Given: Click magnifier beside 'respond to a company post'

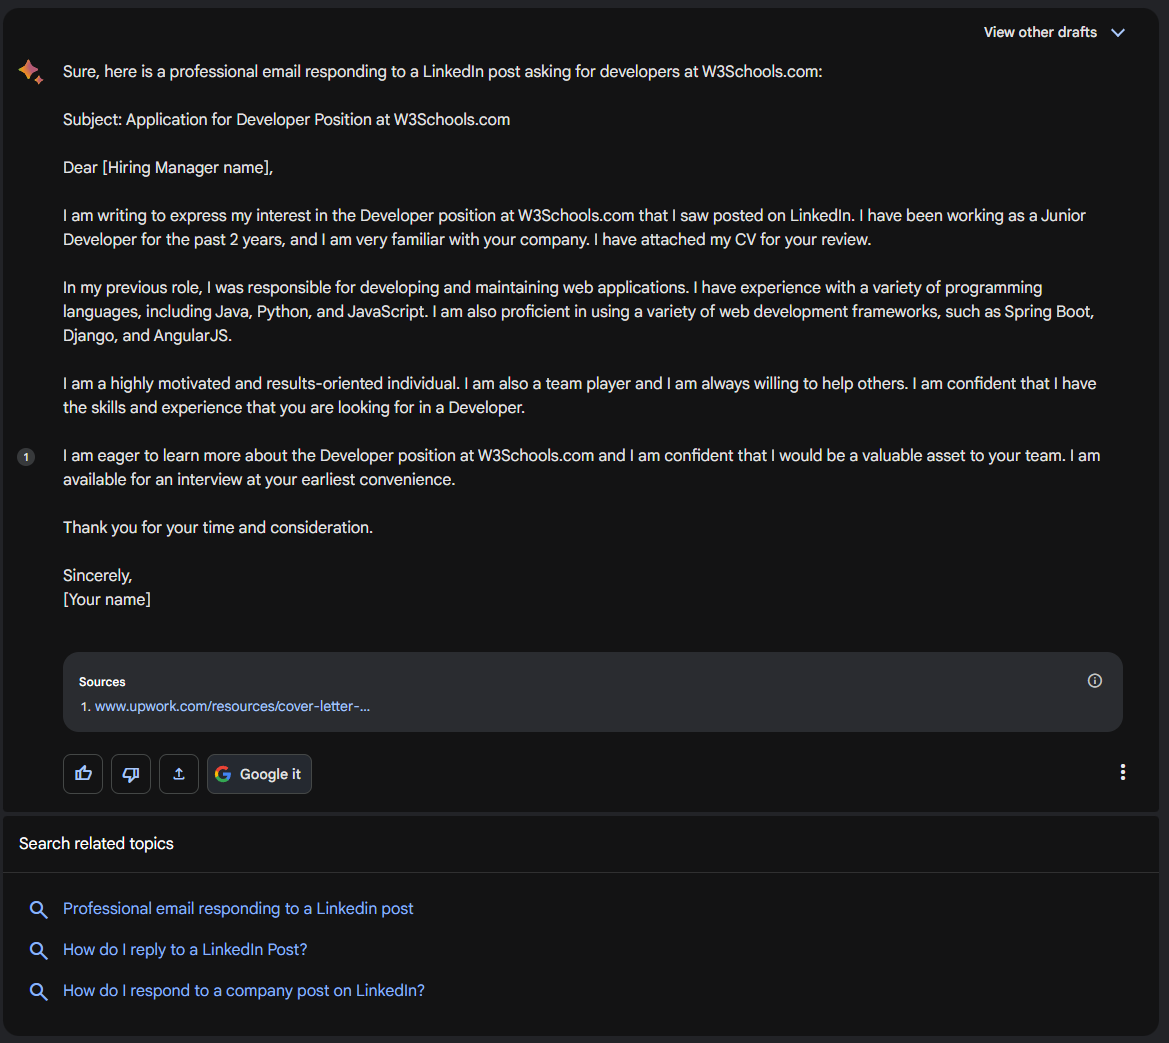Looking at the screenshot, I should point(39,991).
